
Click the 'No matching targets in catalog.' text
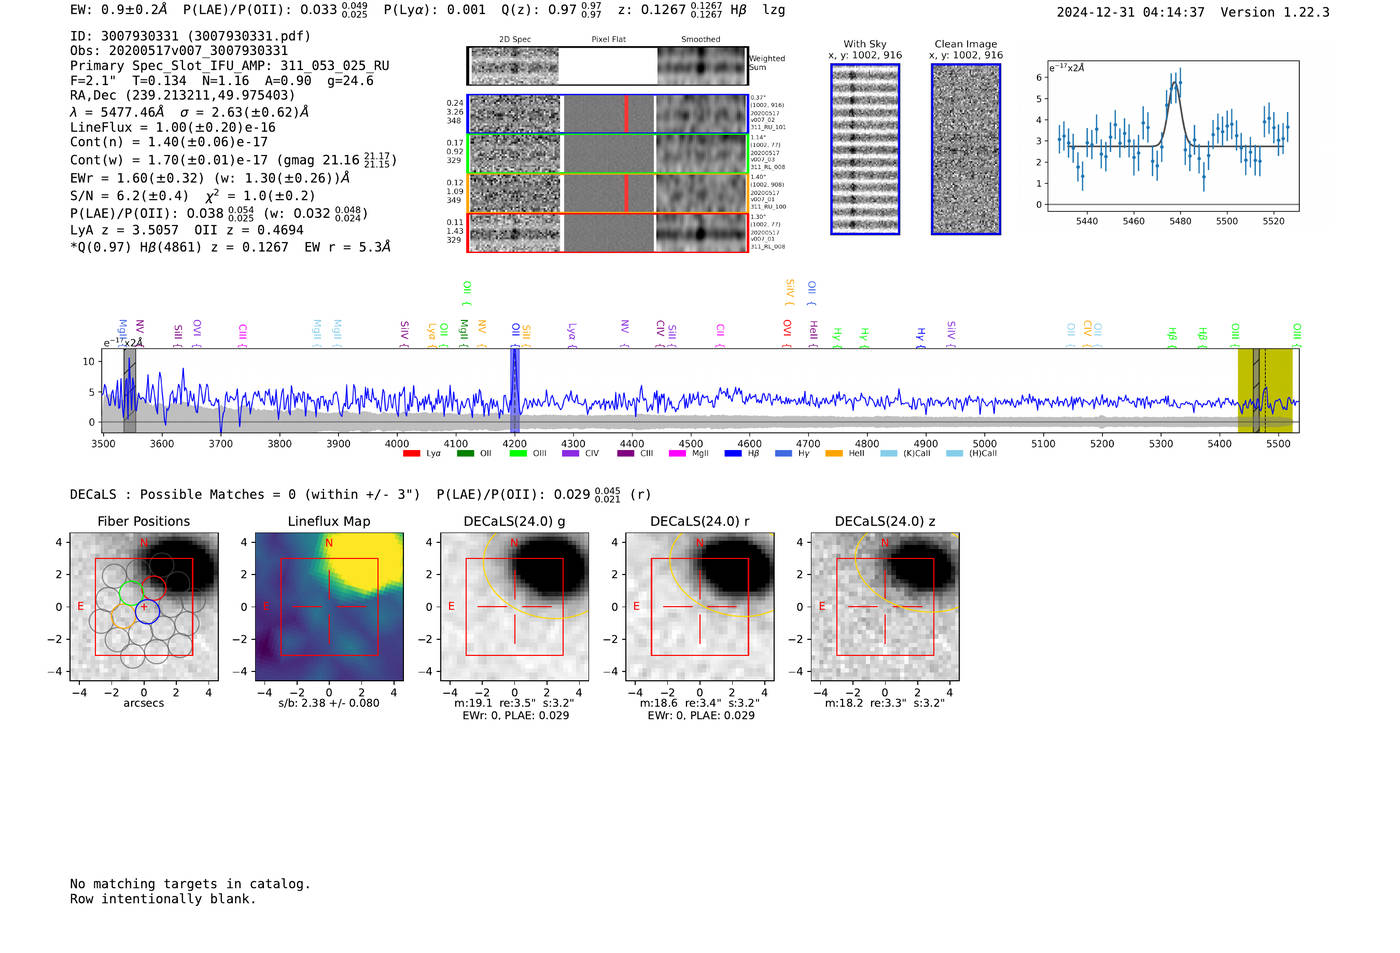pos(190,884)
